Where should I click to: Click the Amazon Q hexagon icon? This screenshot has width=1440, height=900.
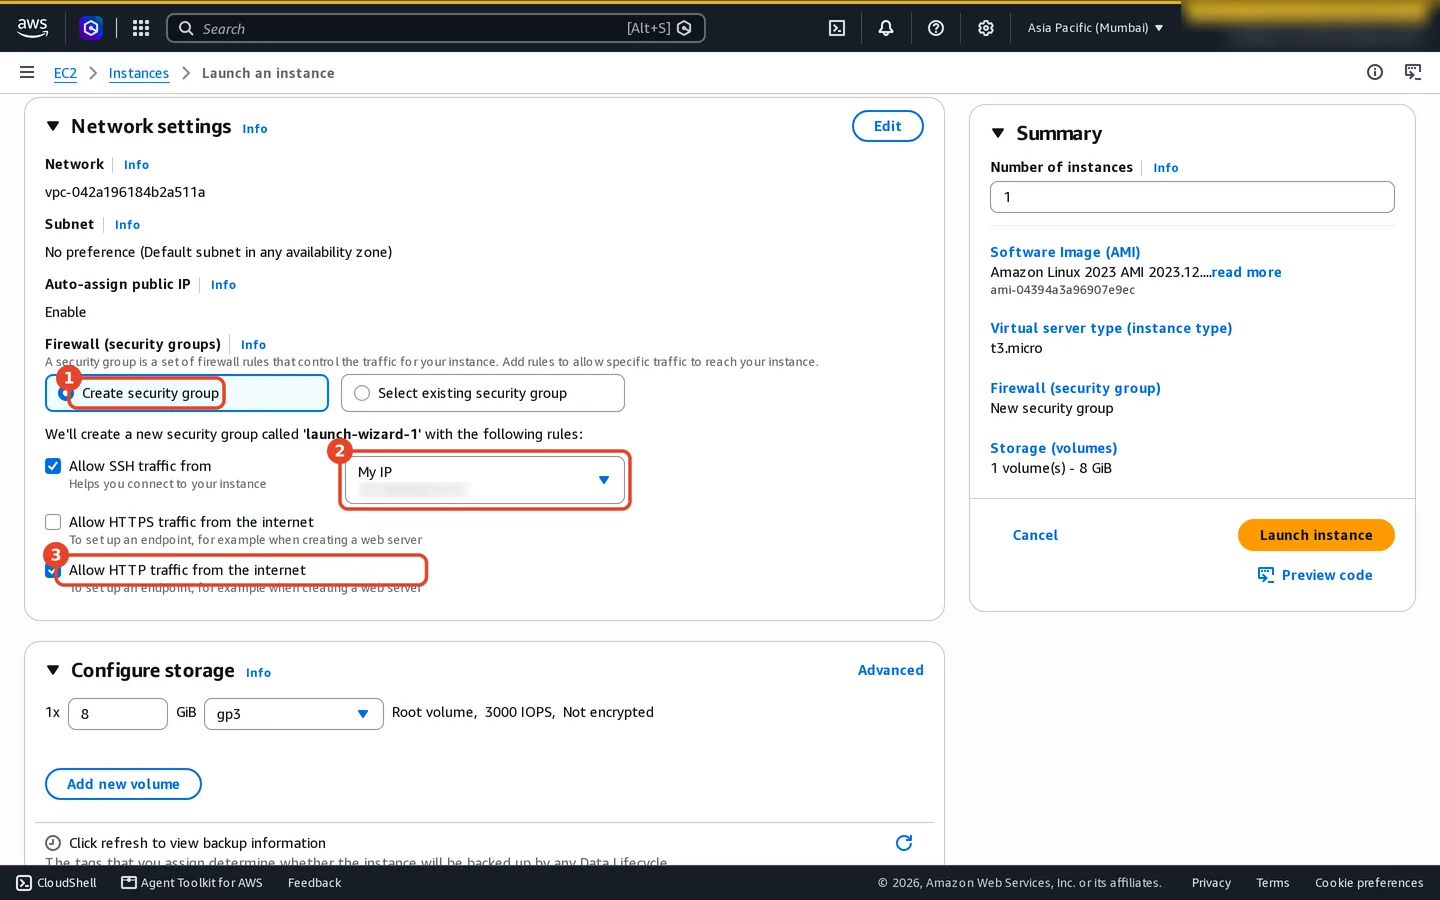(x=91, y=28)
